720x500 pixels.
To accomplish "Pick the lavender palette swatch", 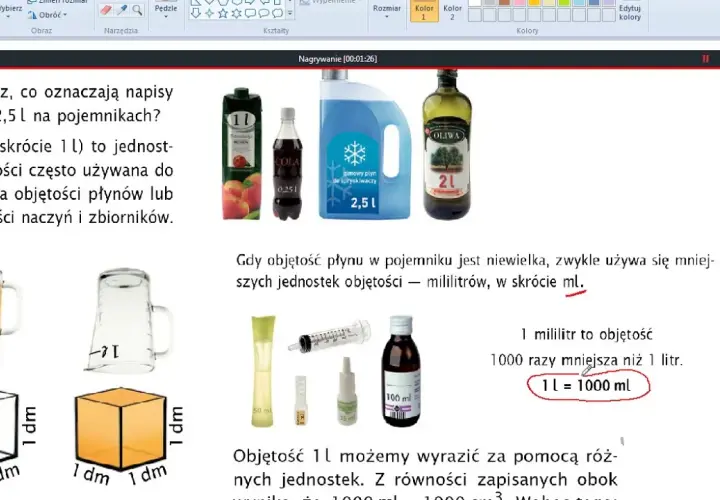I will pyautogui.click(x=609, y=2).
